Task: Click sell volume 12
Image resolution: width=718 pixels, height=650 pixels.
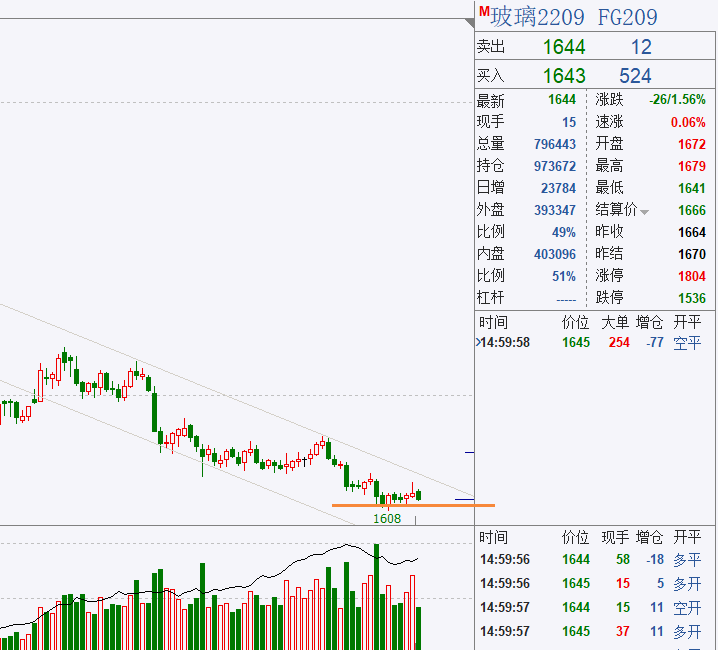Action: click(641, 47)
